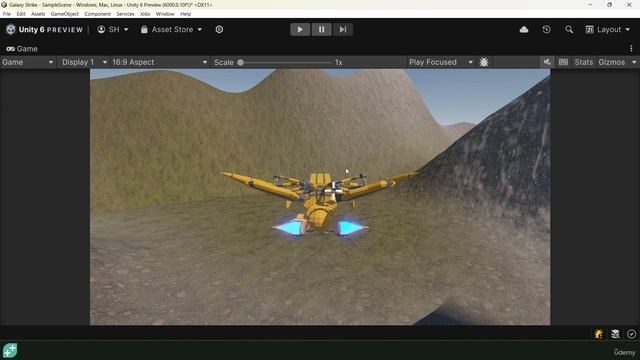Open the Layout dropdown

pyautogui.click(x=608, y=29)
